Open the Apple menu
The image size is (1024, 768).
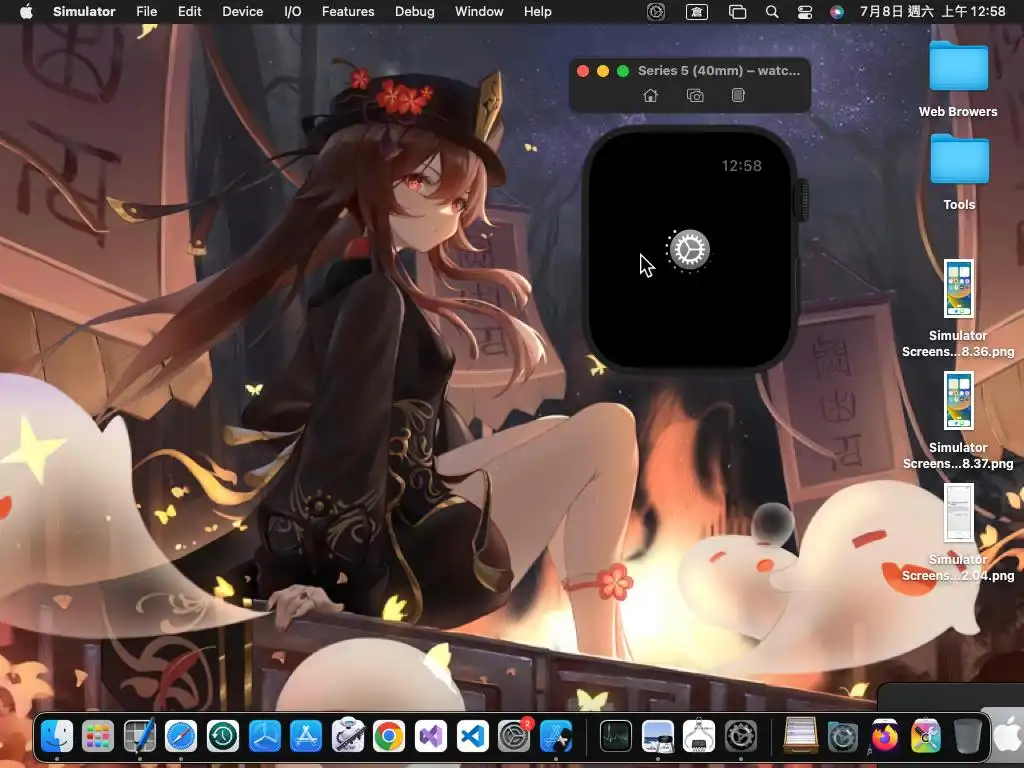26,11
